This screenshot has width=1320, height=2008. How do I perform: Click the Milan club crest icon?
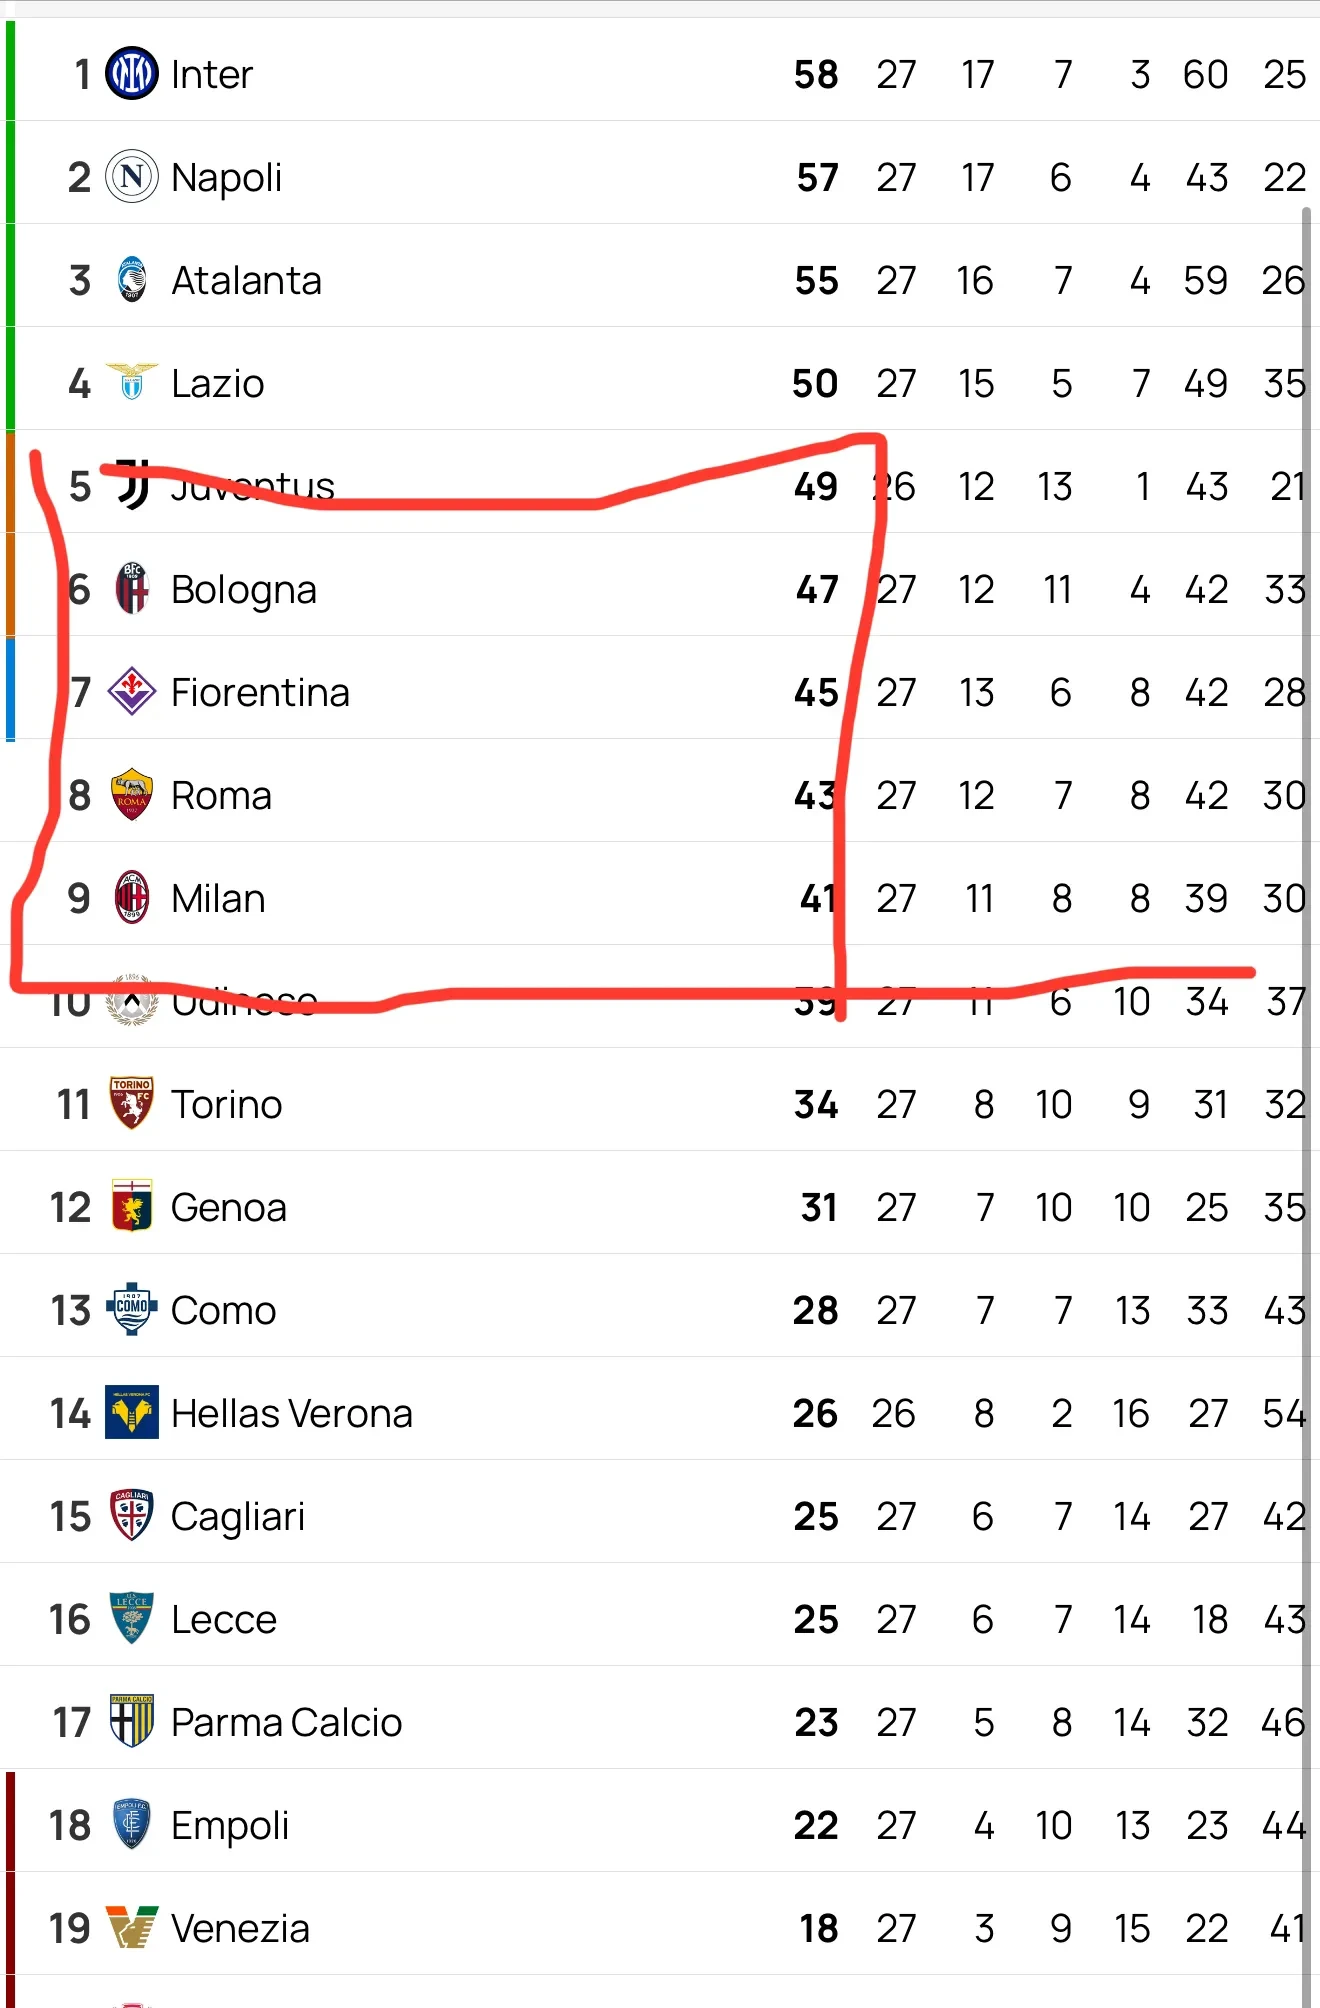point(131,897)
